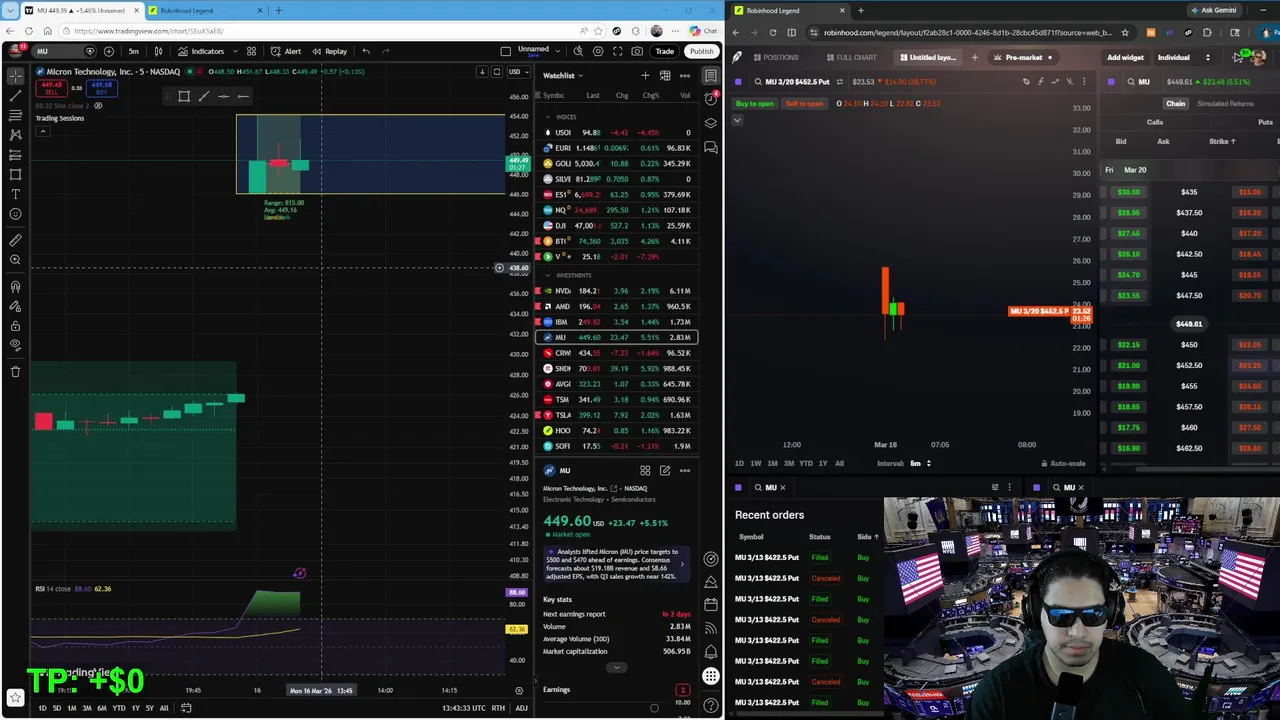The height and width of the screenshot is (720, 1280).
Task: Open the layout templates grid icon
Action: pos(251,51)
